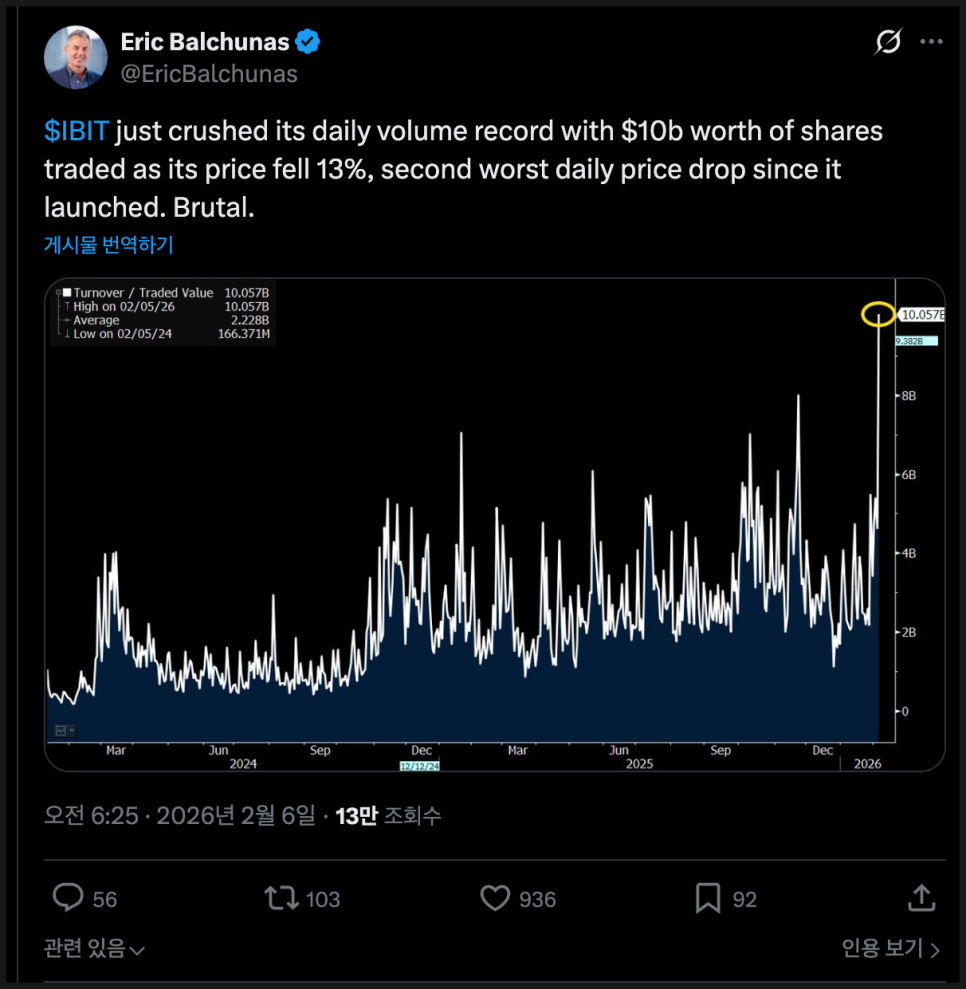Click '게시물 번역하기' to translate the post
Viewport: 966px width, 989px height.
tap(109, 244)
